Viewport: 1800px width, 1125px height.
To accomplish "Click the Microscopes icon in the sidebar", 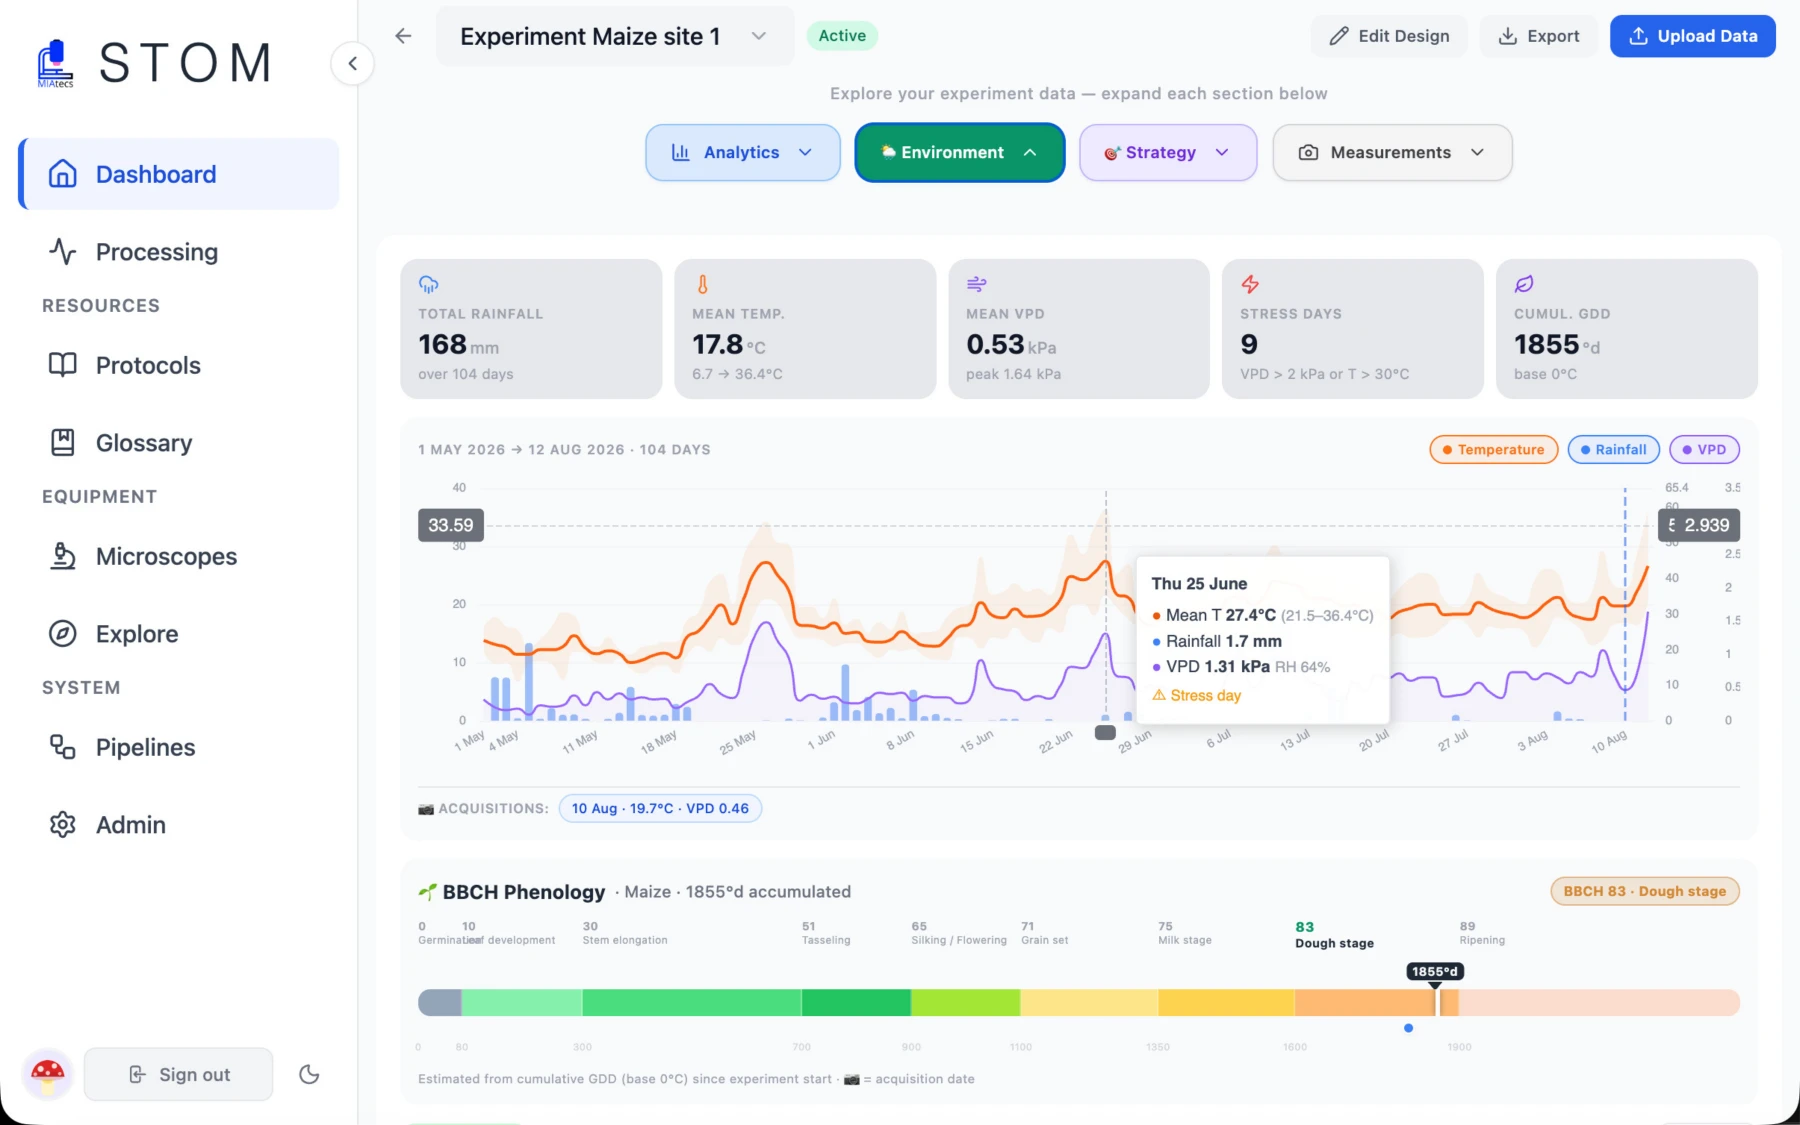I will click(x=63, y=556).
